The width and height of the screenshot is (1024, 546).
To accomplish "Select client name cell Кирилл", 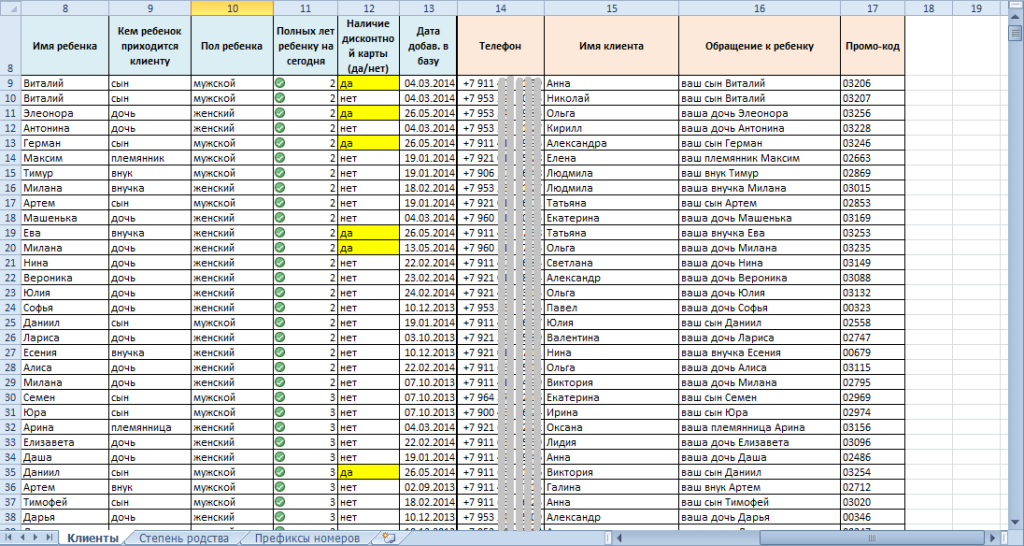I will pos(611,129).
